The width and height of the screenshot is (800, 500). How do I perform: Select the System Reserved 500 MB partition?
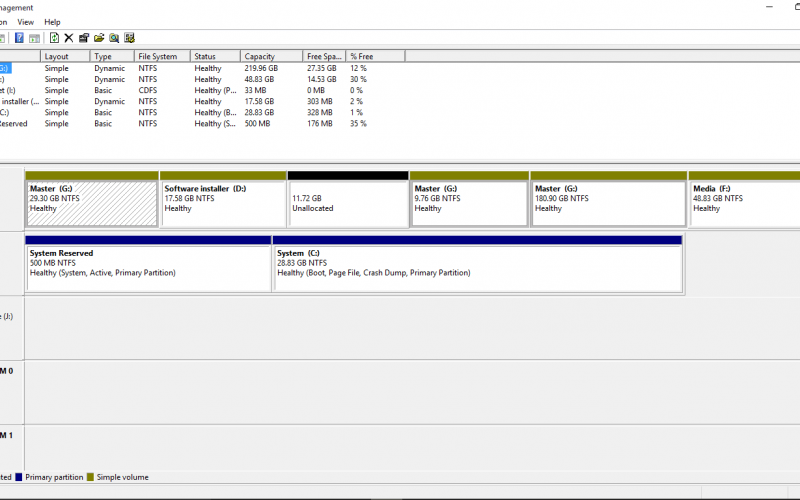coord(148,268)
